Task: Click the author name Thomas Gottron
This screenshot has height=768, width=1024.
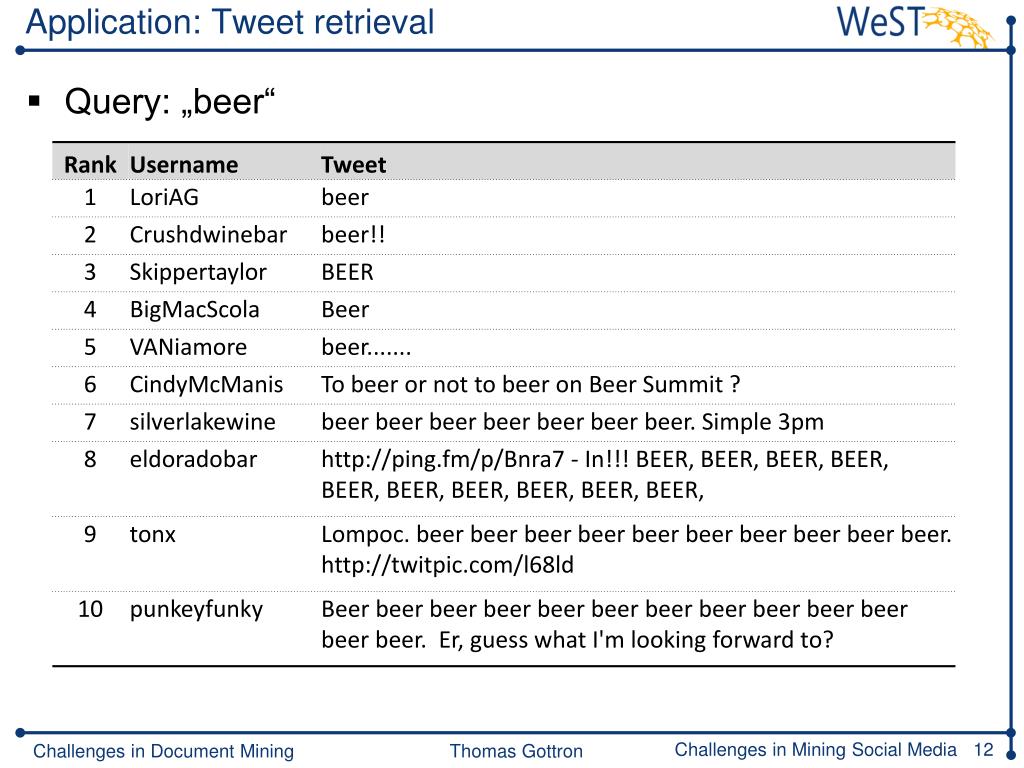Action: [x=516, y=751]
